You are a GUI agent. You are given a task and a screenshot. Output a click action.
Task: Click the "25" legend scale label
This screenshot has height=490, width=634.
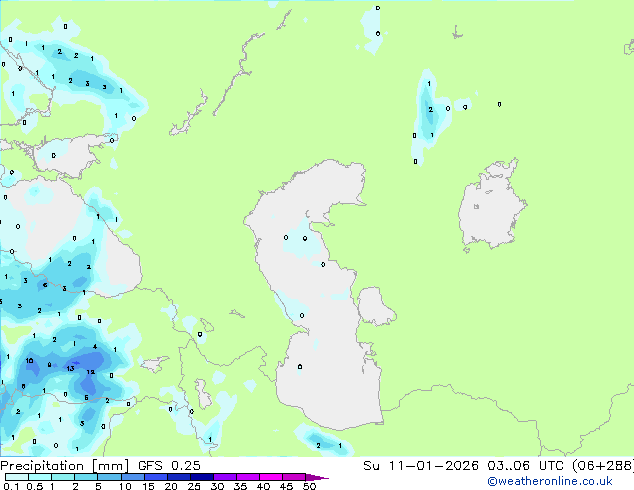point(194,486)
